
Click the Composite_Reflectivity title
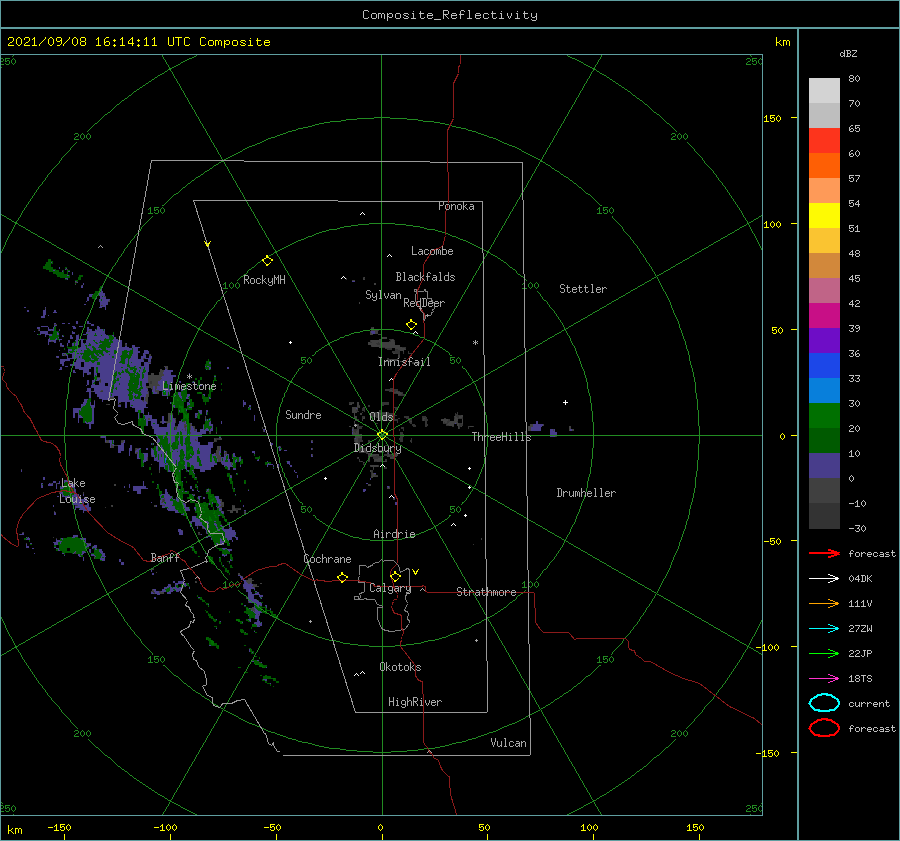pyautogui.click(x=450, y=15)
